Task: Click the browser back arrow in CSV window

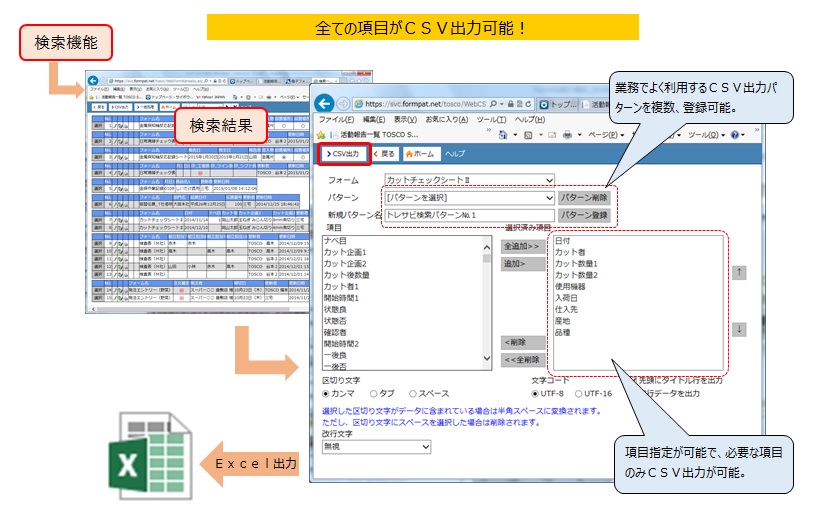Action: (x=325, y=104)
